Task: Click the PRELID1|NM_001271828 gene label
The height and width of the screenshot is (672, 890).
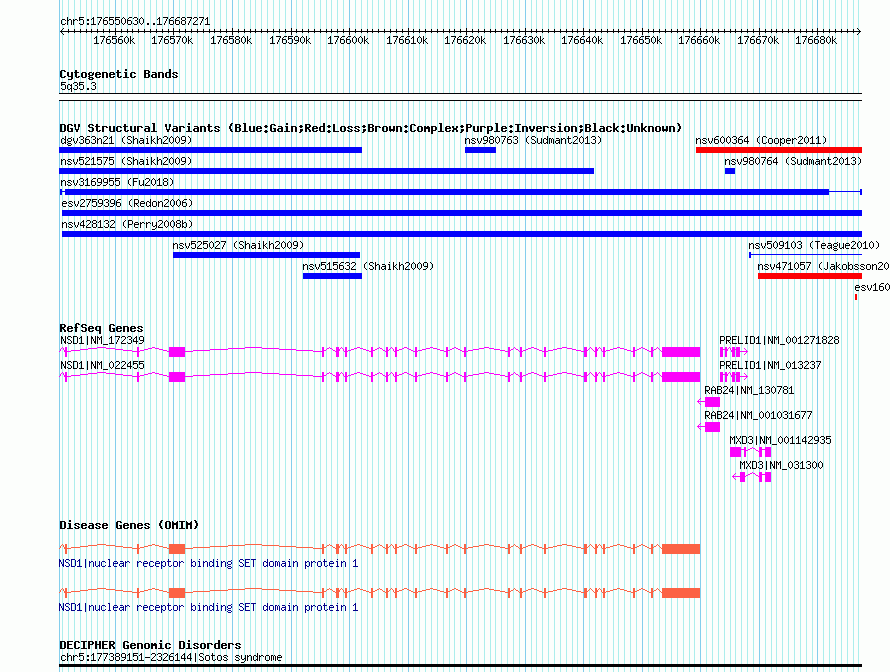Action: 779,341
